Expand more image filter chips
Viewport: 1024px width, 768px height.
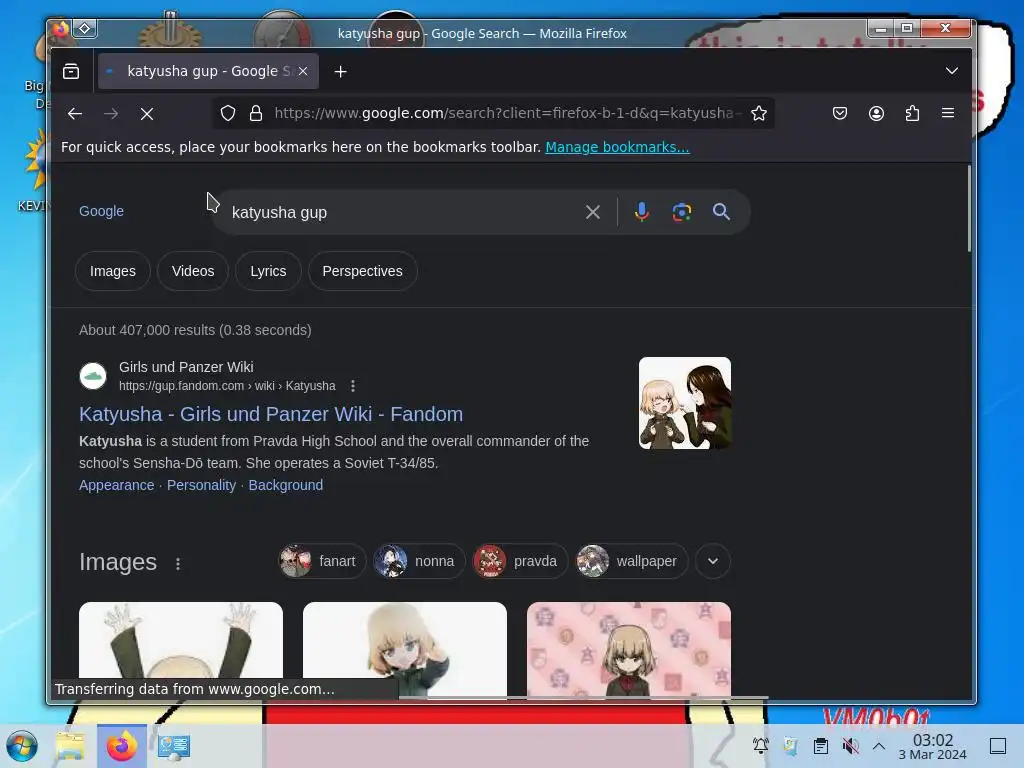(x=712, y=561)
